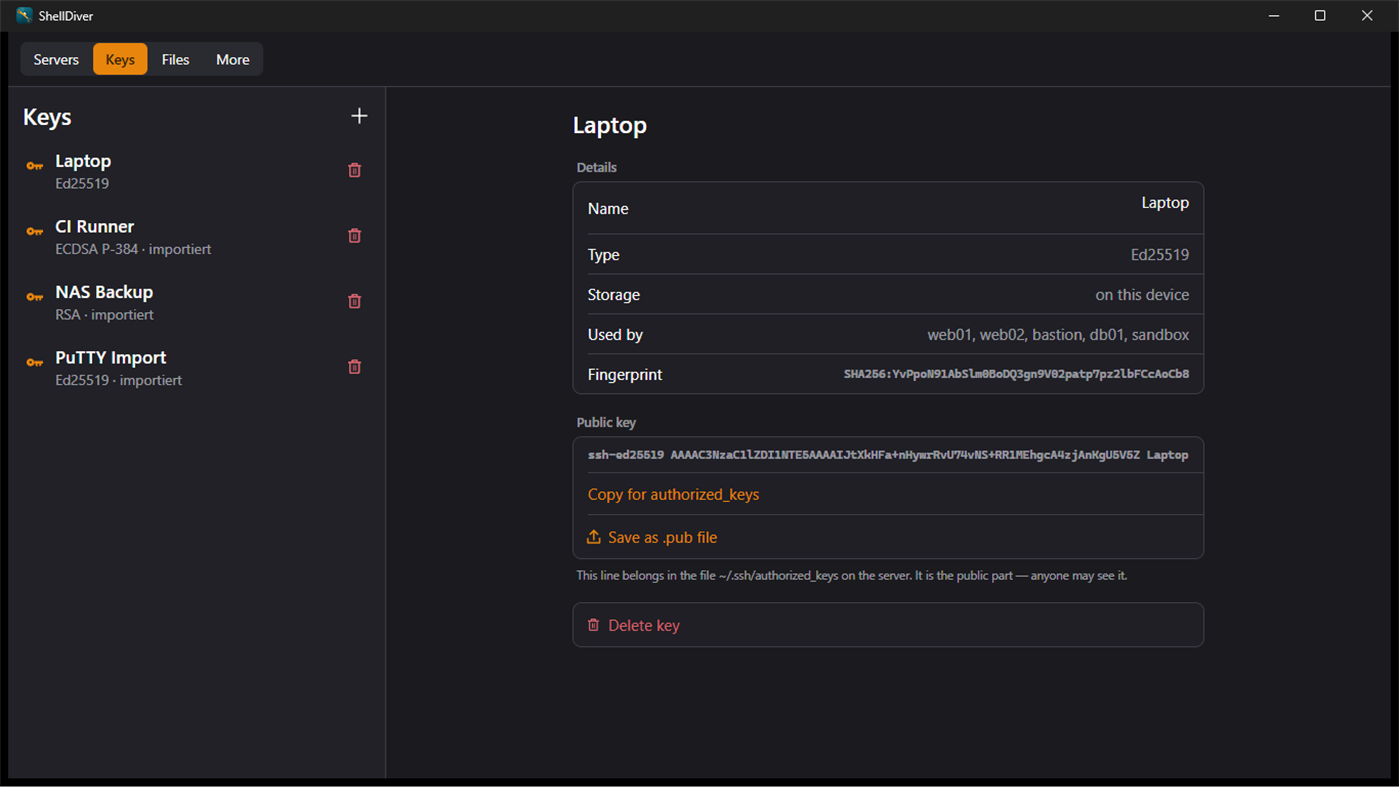
Task: Click the Used by server list value
Action: tap(1058, 335)
